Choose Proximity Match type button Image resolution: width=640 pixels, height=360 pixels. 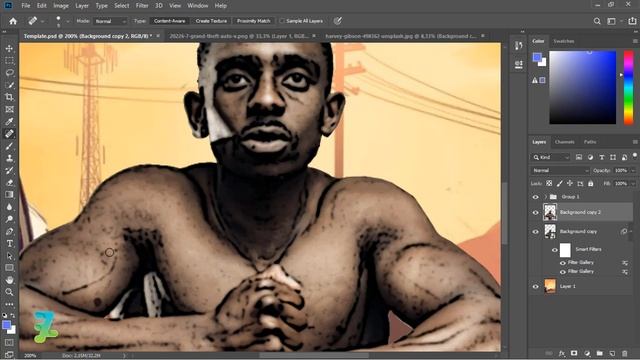pos(253,21)
